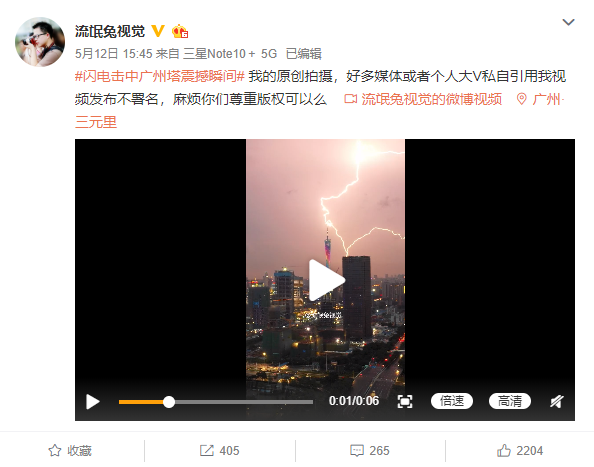Play video using bottom-left play icon

click(93, 401)
